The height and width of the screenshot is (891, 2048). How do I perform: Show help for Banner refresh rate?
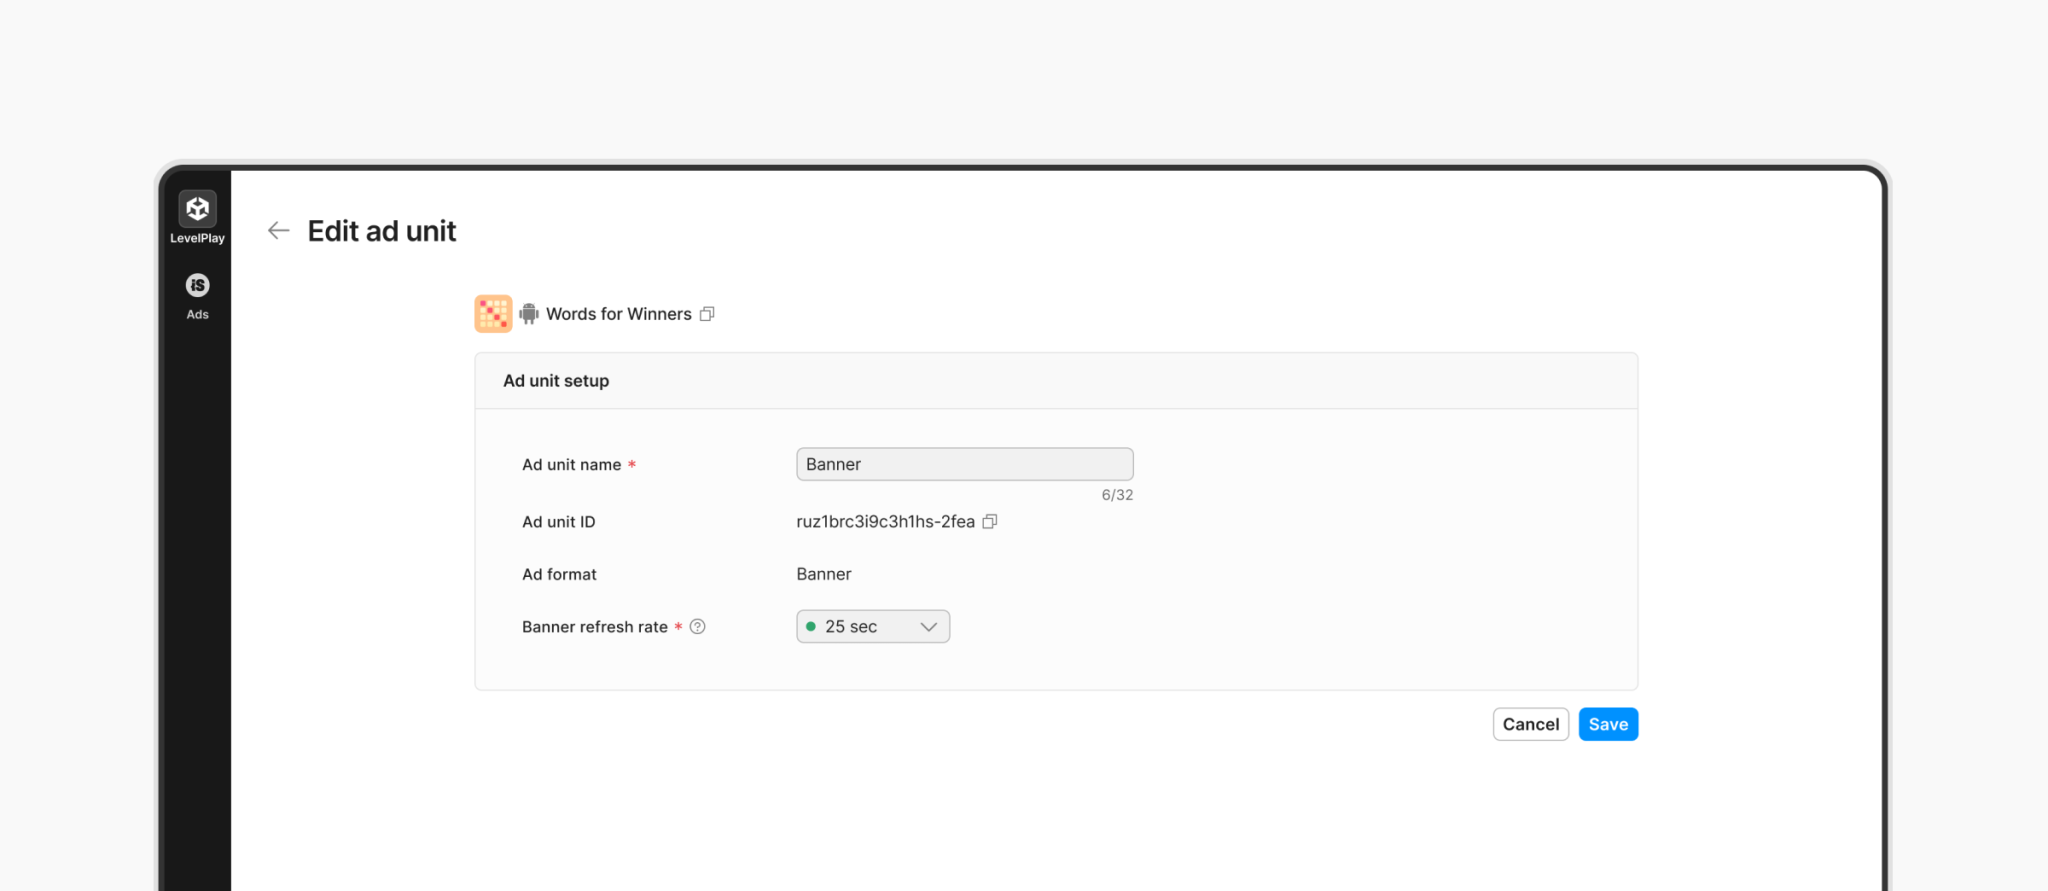click(698, 627)
